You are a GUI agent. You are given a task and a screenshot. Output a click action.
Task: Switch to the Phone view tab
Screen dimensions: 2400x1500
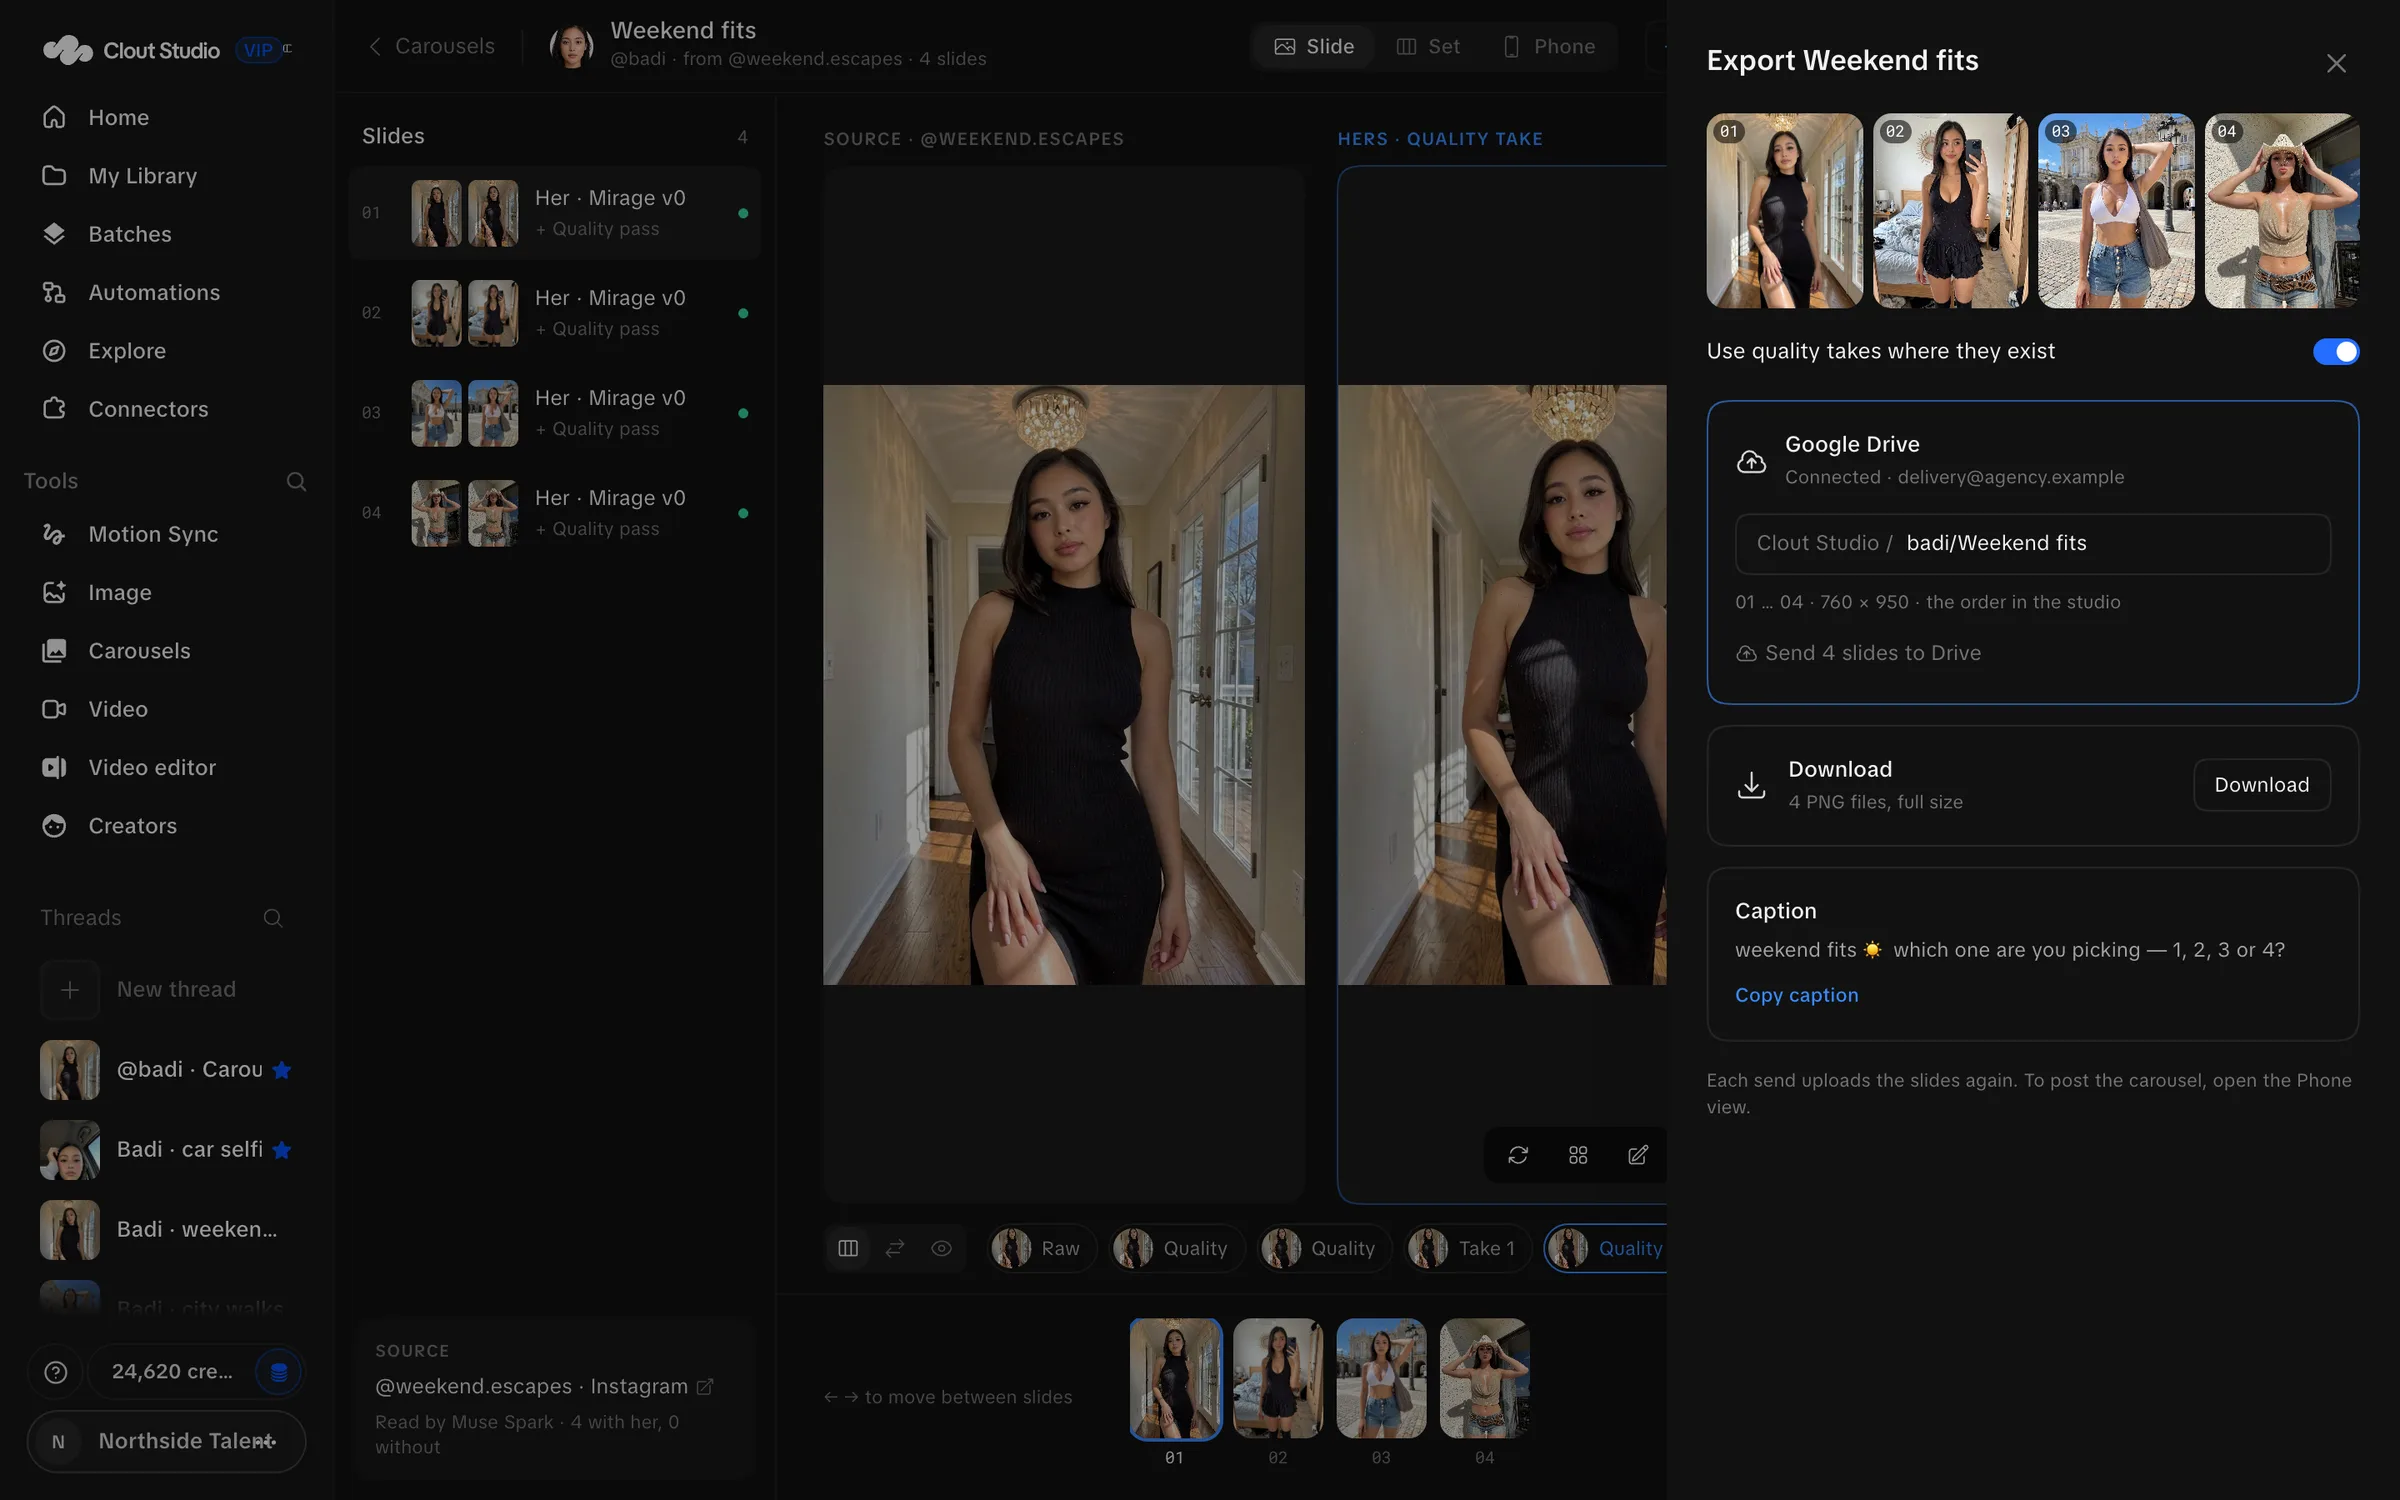[x=1550, y=46]
